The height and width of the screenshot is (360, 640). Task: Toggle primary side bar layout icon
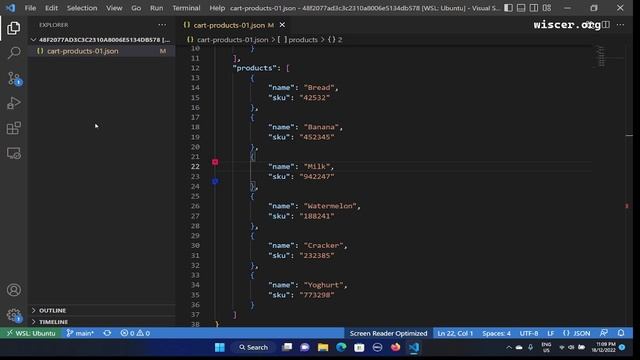pyautogui.click(x=508, y=8)
